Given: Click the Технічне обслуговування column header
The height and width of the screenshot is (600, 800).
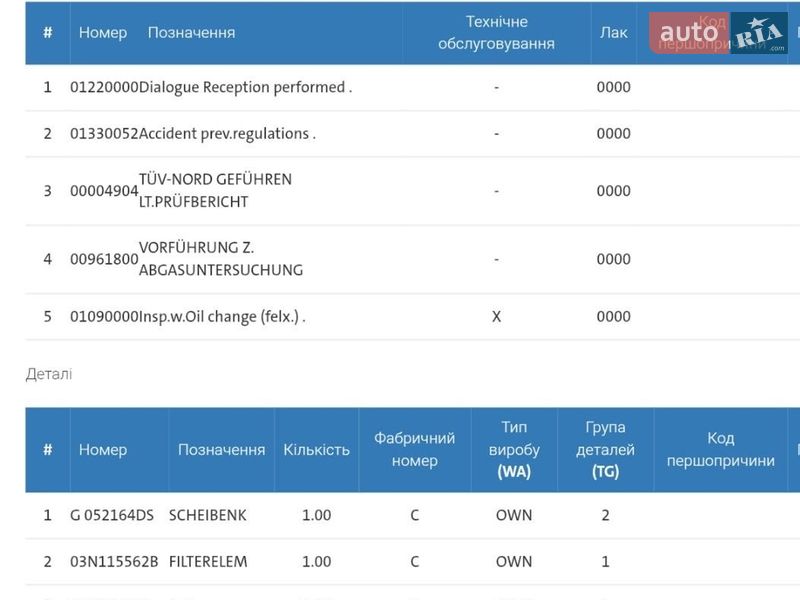Looking at the screenshot, I should (496, 32).
